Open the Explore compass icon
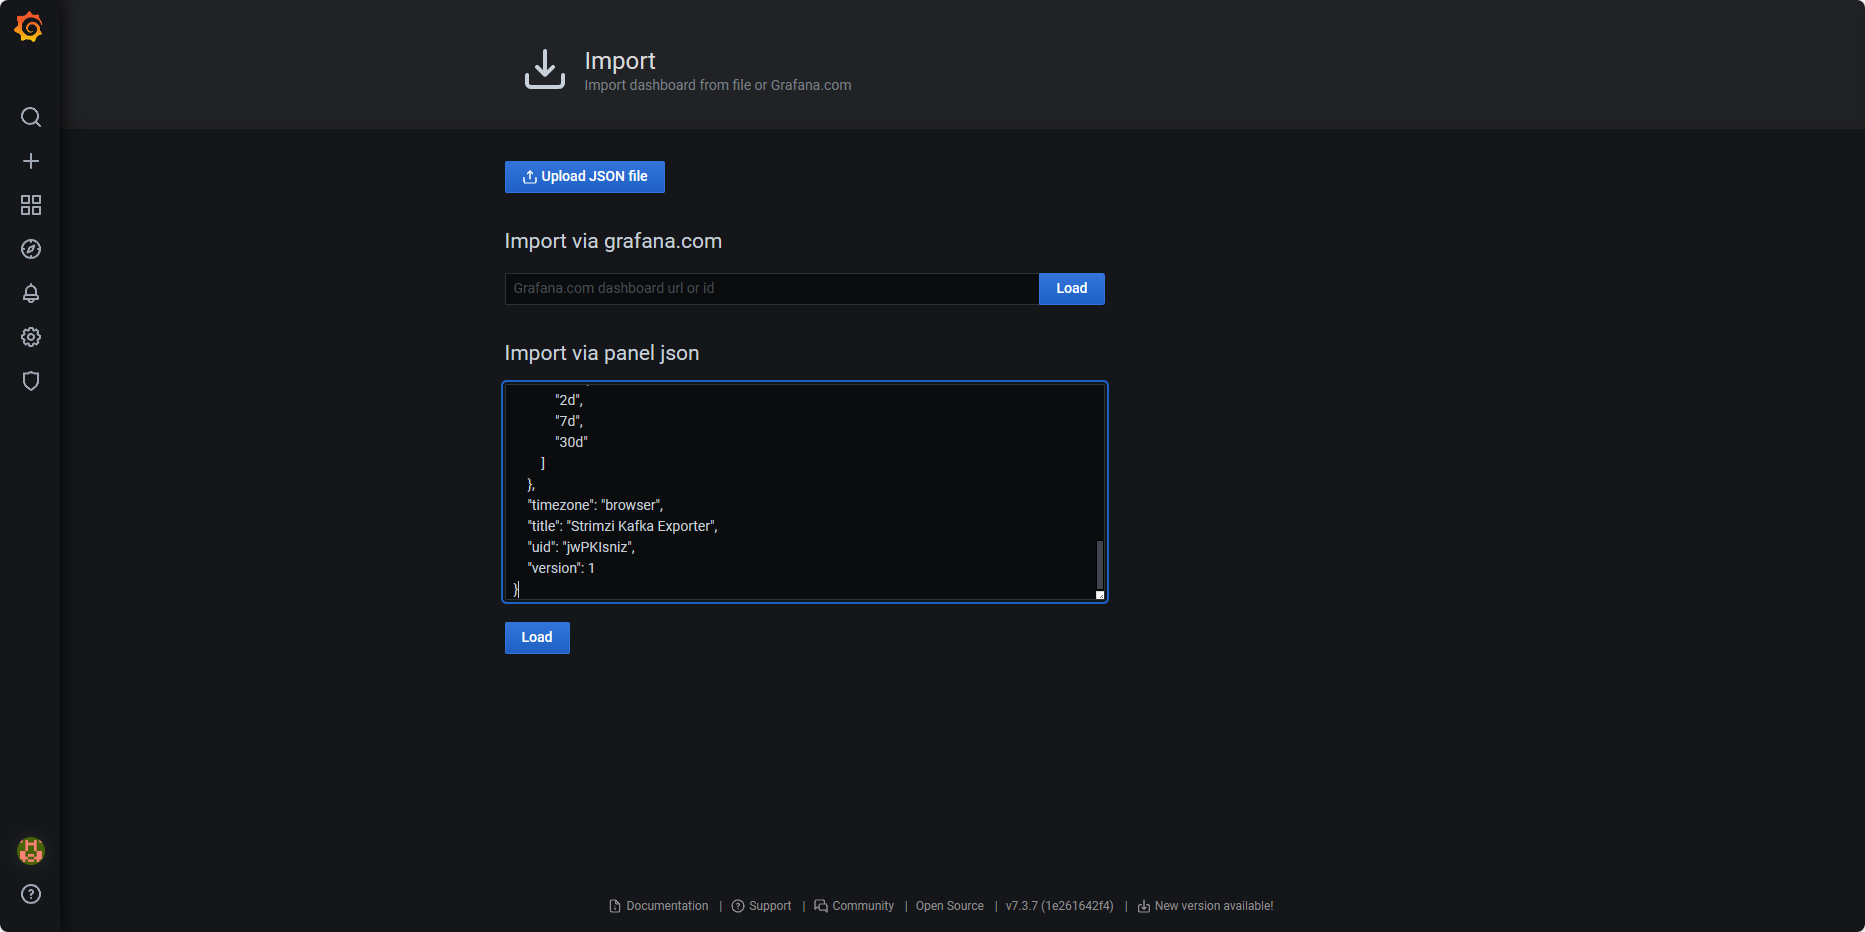This screenshot has height=932, width=1865. (31, 249)
